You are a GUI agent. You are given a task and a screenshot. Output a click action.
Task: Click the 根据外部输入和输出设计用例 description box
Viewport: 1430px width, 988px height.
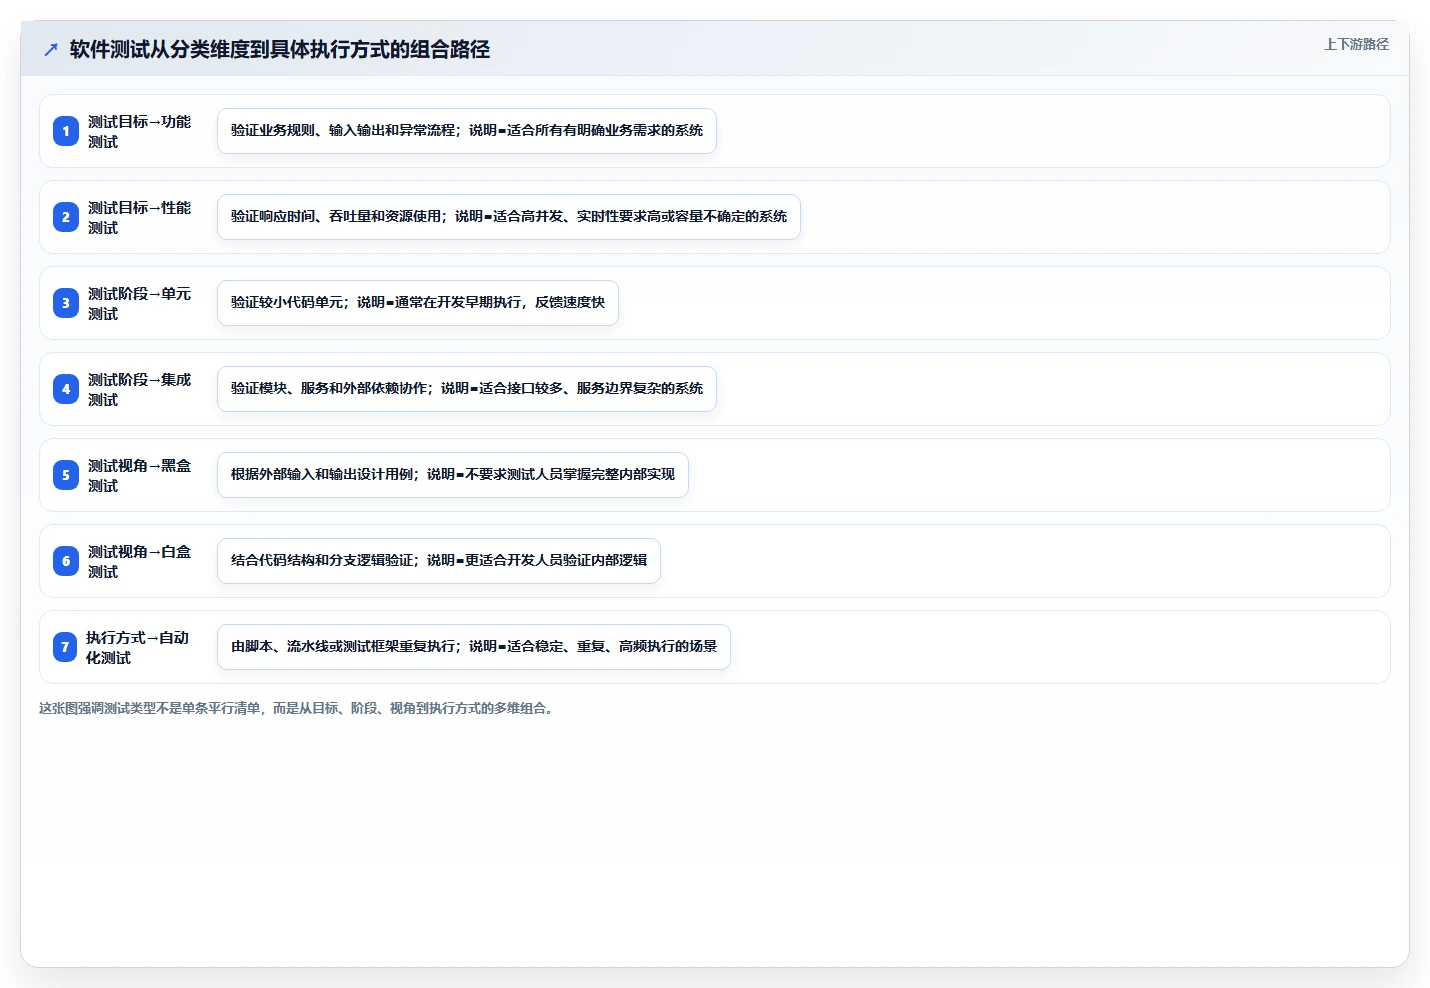[x=453, y=475]
